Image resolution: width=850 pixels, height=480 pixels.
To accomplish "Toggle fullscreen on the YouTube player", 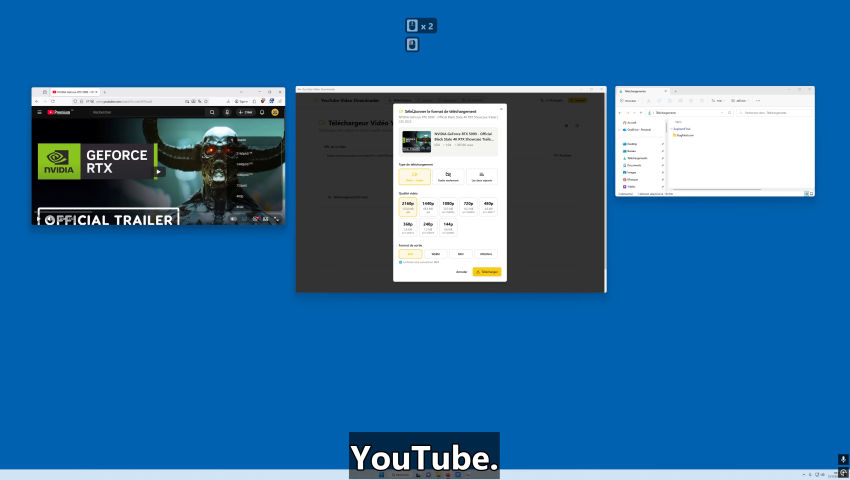I will tap(276, 219).
